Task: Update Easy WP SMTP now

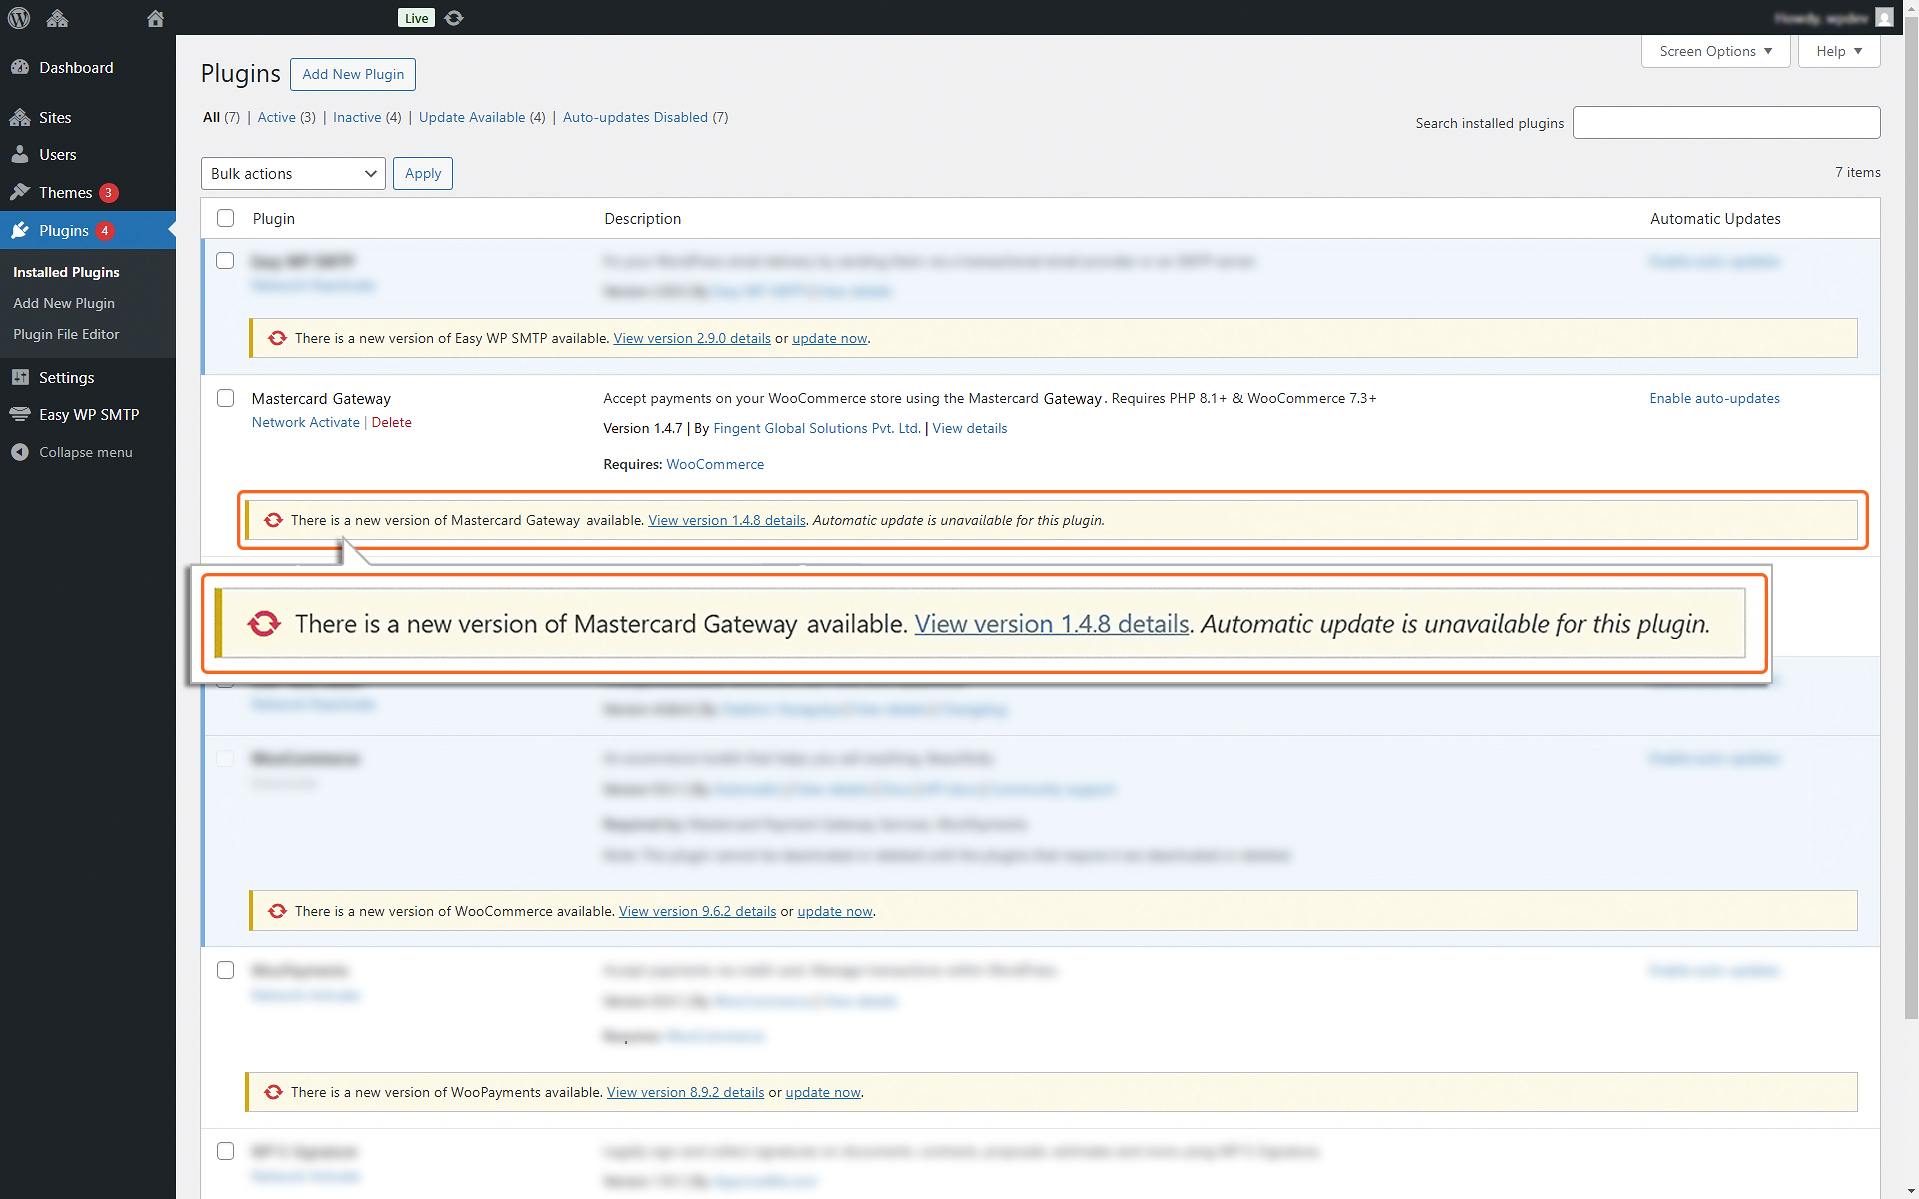Action: click(x=830, y=338)
